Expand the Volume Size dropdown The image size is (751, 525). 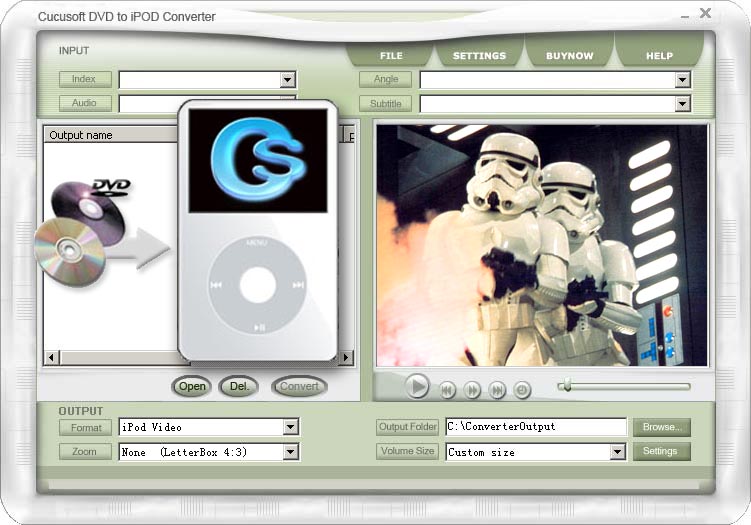click(617, 451)
